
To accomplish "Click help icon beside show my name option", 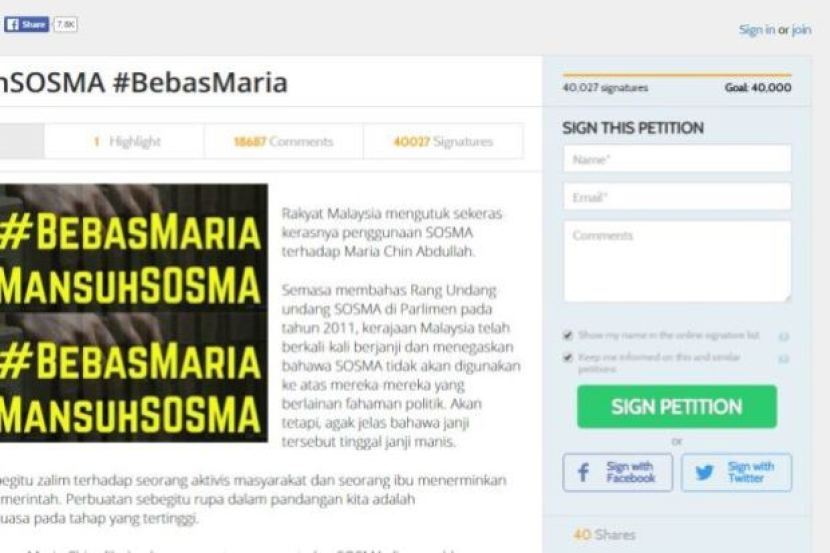I will click(x=784, y=337).
